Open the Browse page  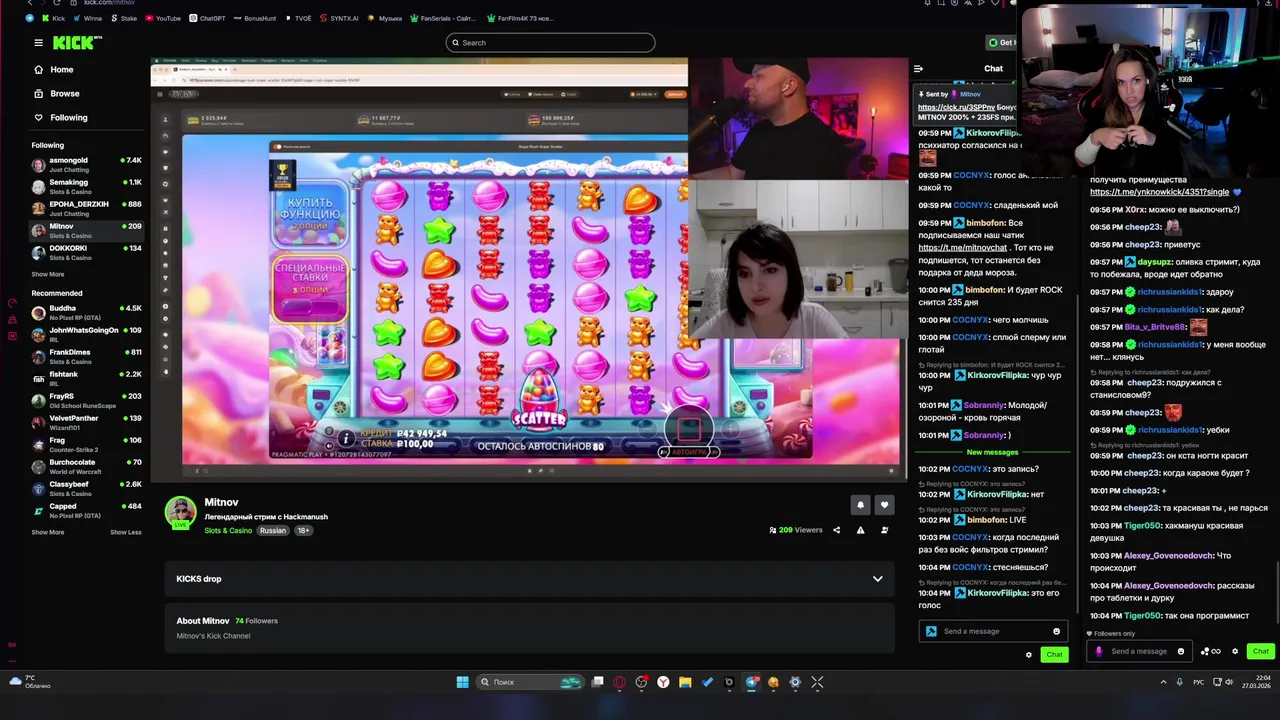point(56,93)
